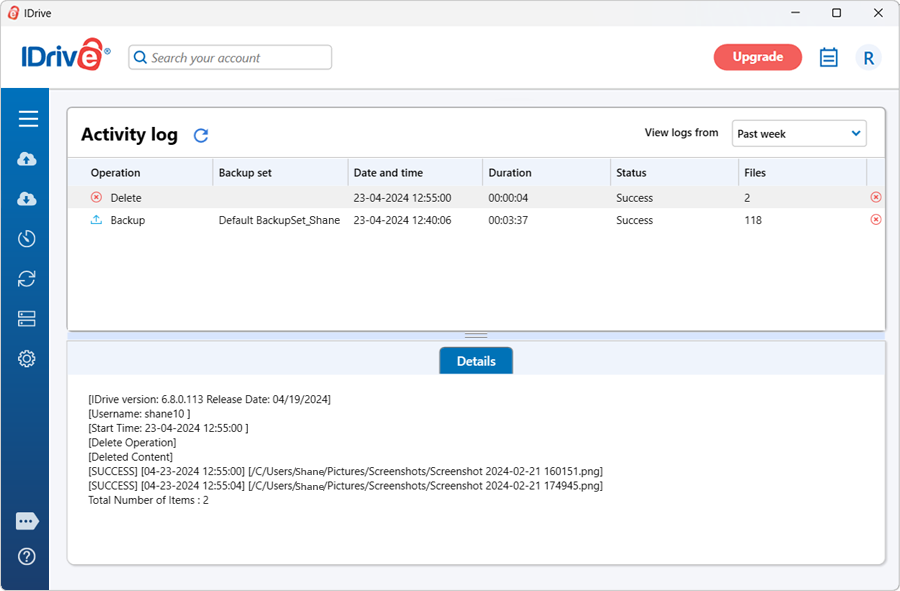Open the Backup cloud upload icon
900x591 pixels.
click(27, 159)
